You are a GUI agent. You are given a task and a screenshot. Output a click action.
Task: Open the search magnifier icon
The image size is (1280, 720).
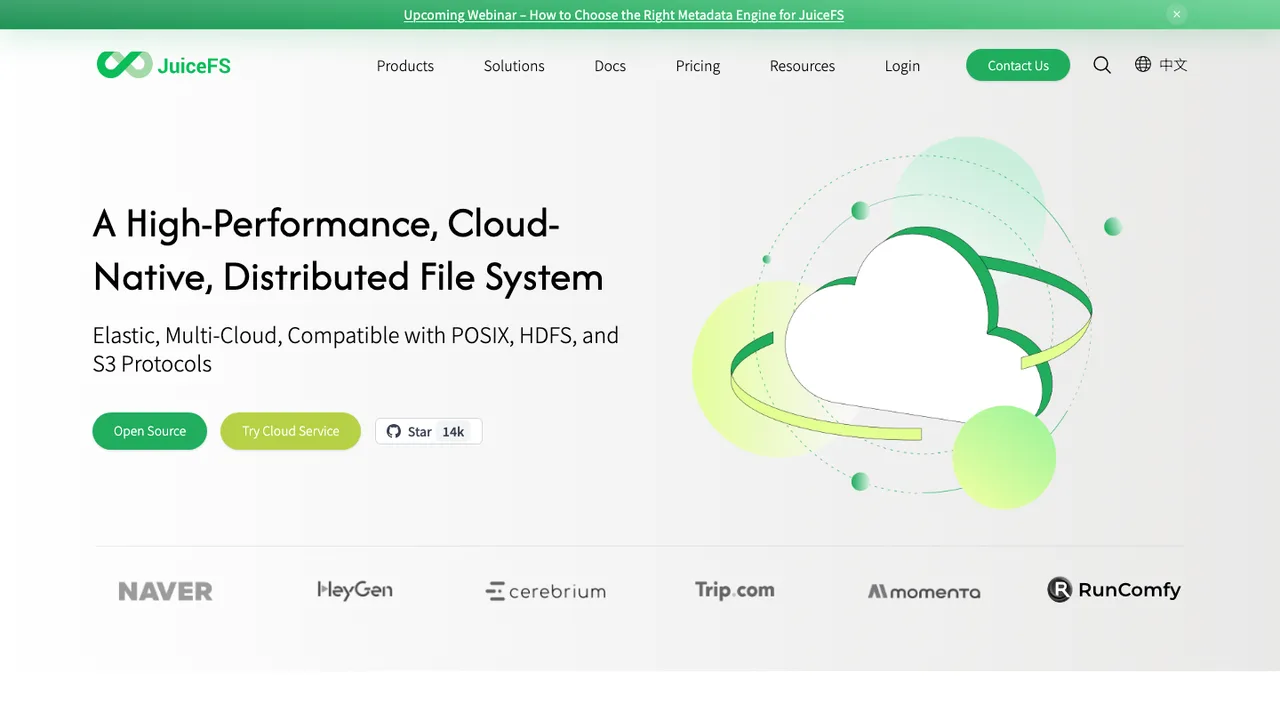click(1102, 65)
